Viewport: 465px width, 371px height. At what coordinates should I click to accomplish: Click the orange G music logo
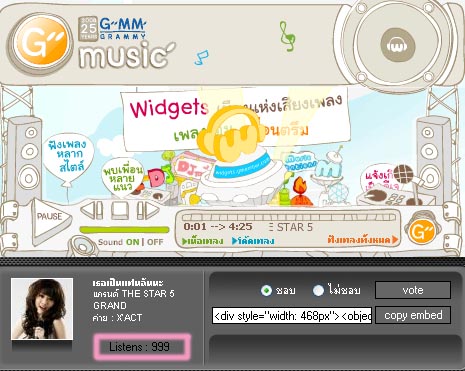click(x=41, y=43)
